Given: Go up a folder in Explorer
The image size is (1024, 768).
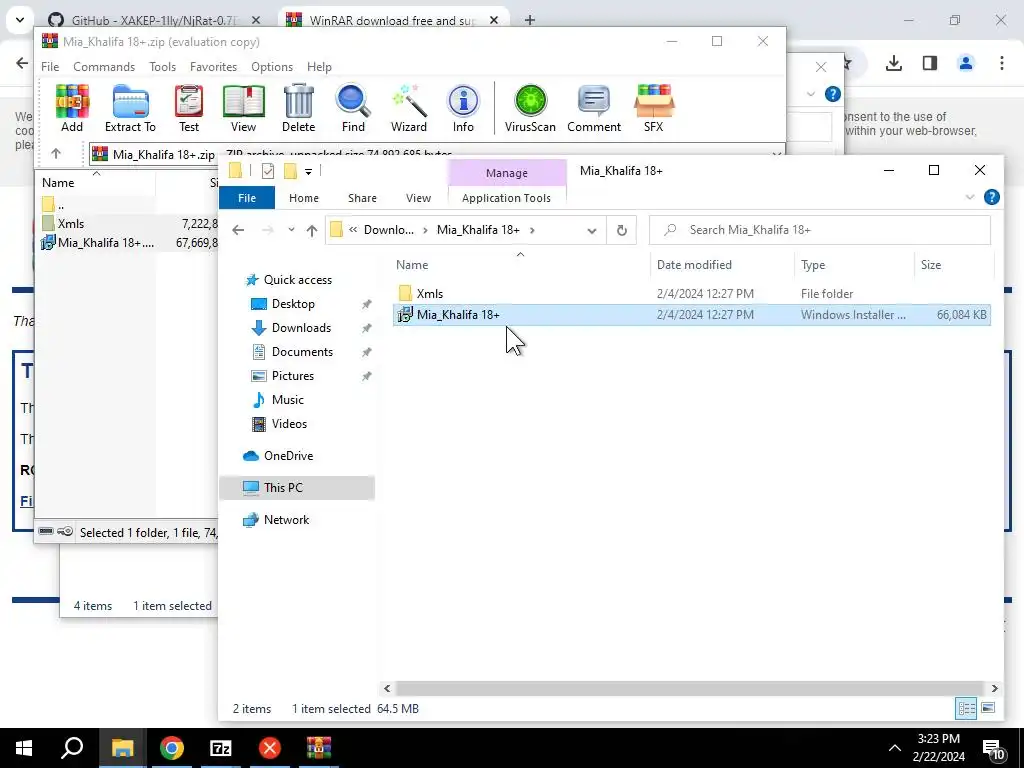Looking at the screenshot, I should (312, 230).
